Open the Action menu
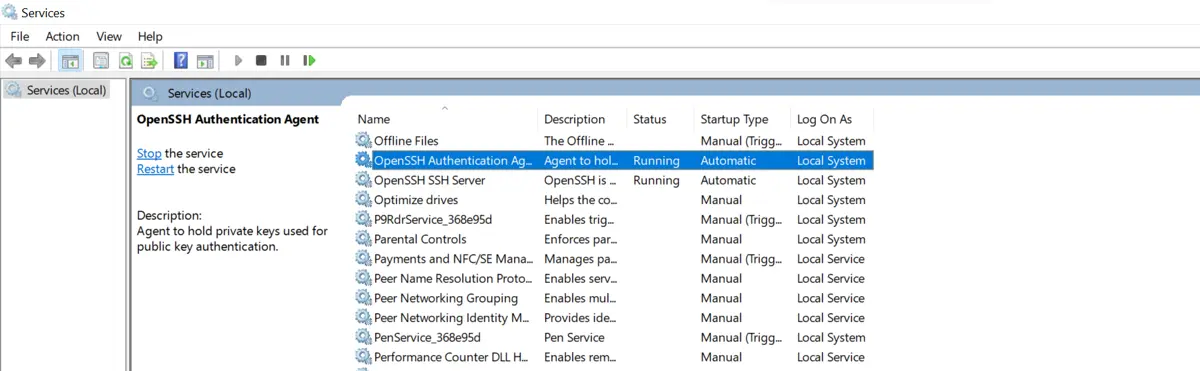 tap(63, 36)
